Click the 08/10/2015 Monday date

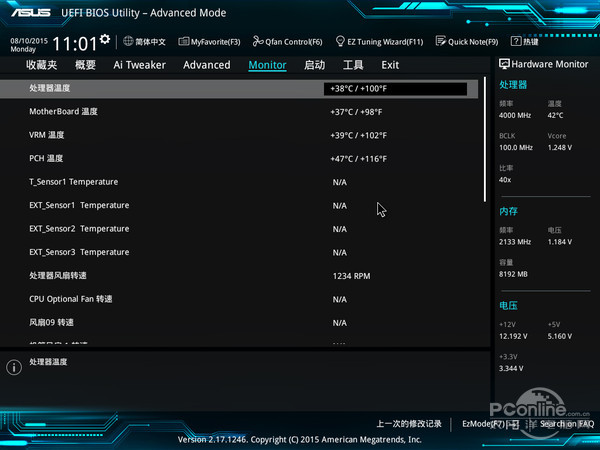click(x=29, y=45)
